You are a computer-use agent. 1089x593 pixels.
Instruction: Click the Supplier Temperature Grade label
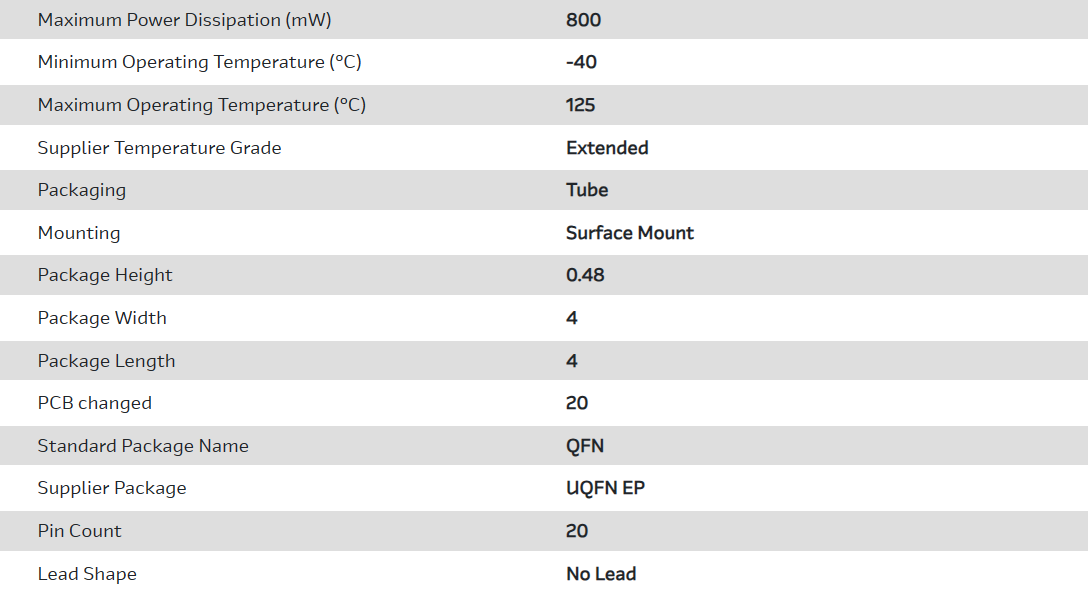coord(159,148)
